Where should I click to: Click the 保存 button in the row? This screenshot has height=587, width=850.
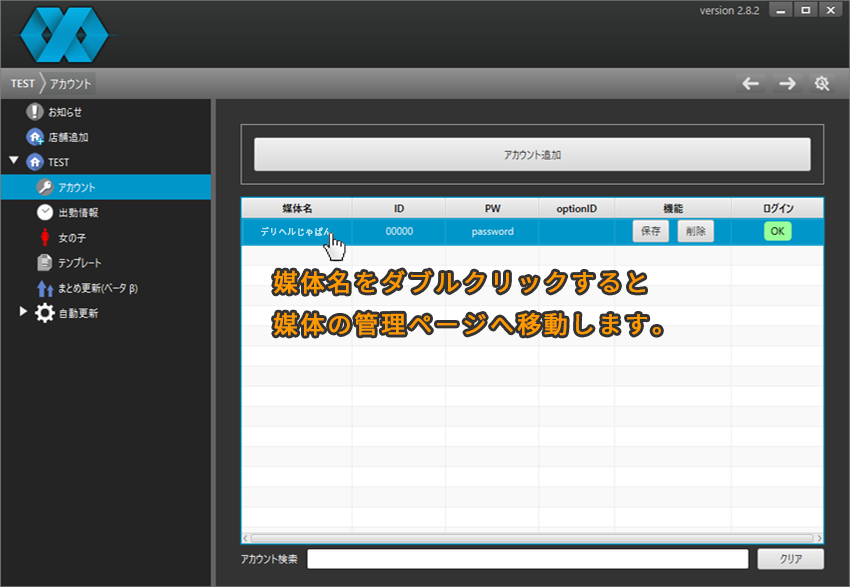click(x=651, y=231)
